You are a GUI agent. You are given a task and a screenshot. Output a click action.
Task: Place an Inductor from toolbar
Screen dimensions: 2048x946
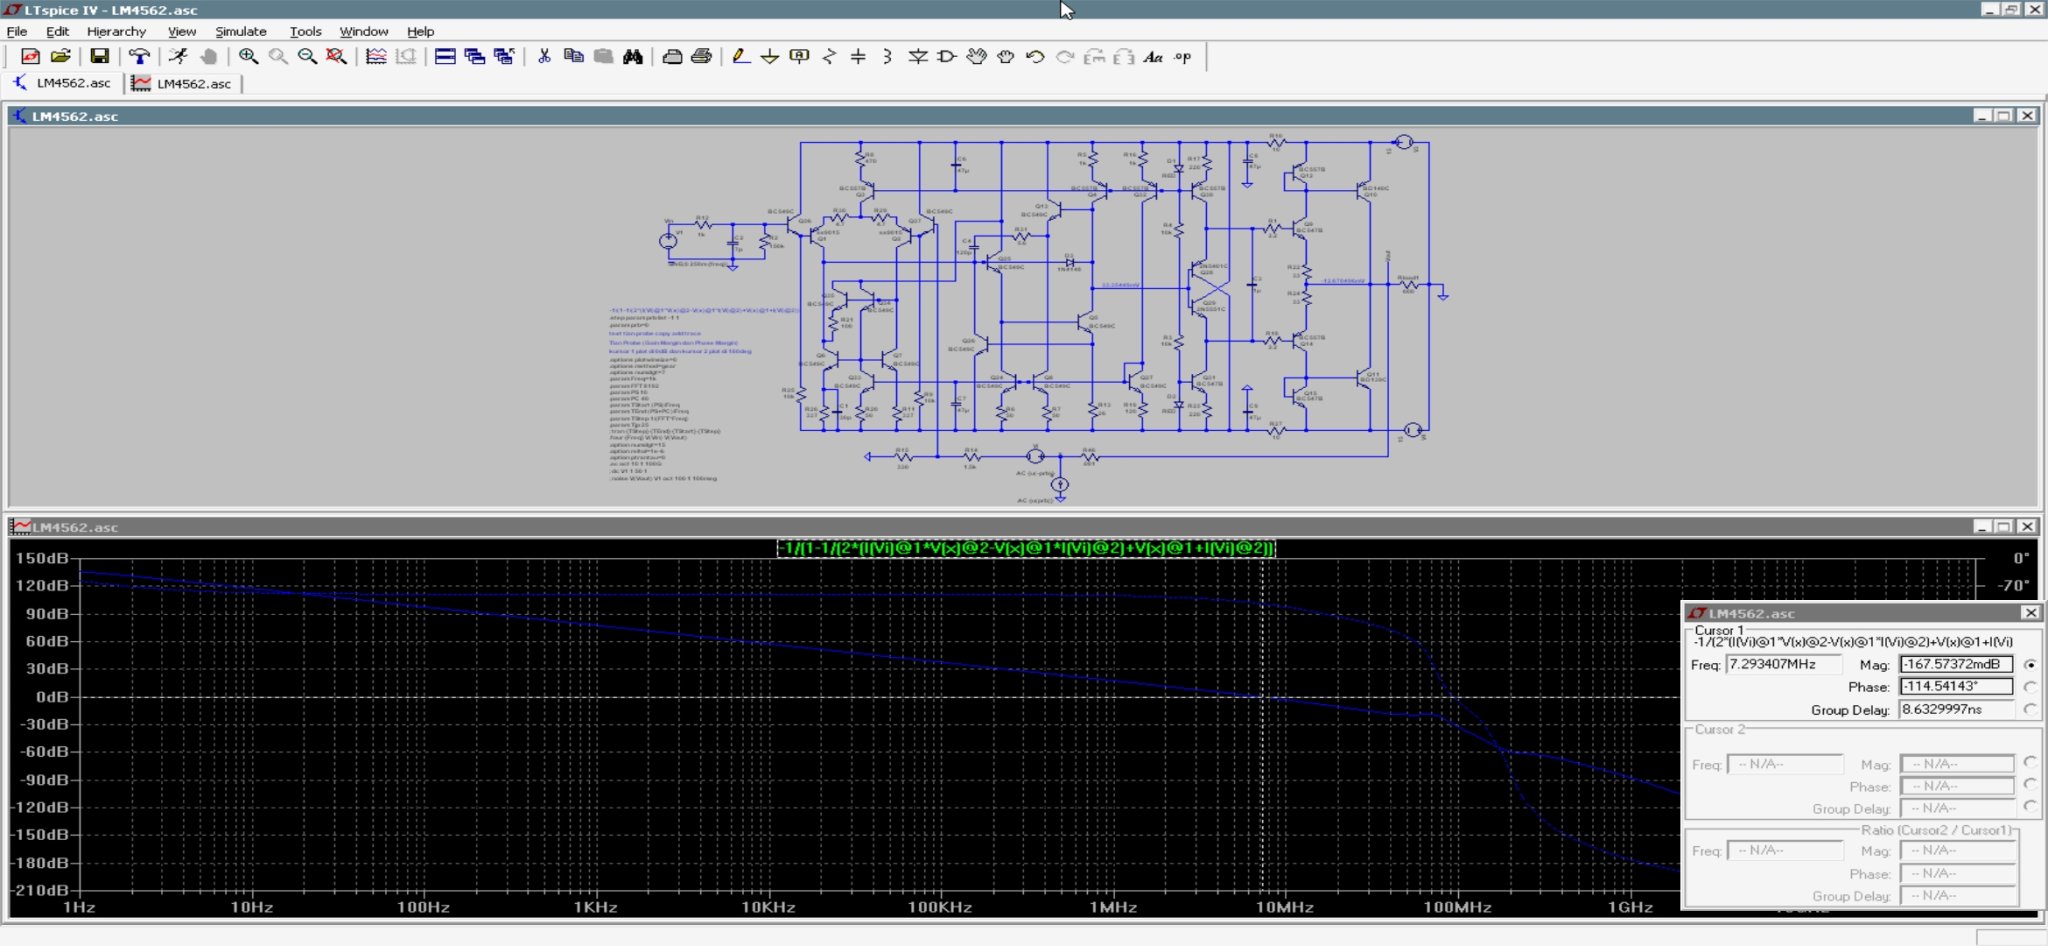coord(888,57)
